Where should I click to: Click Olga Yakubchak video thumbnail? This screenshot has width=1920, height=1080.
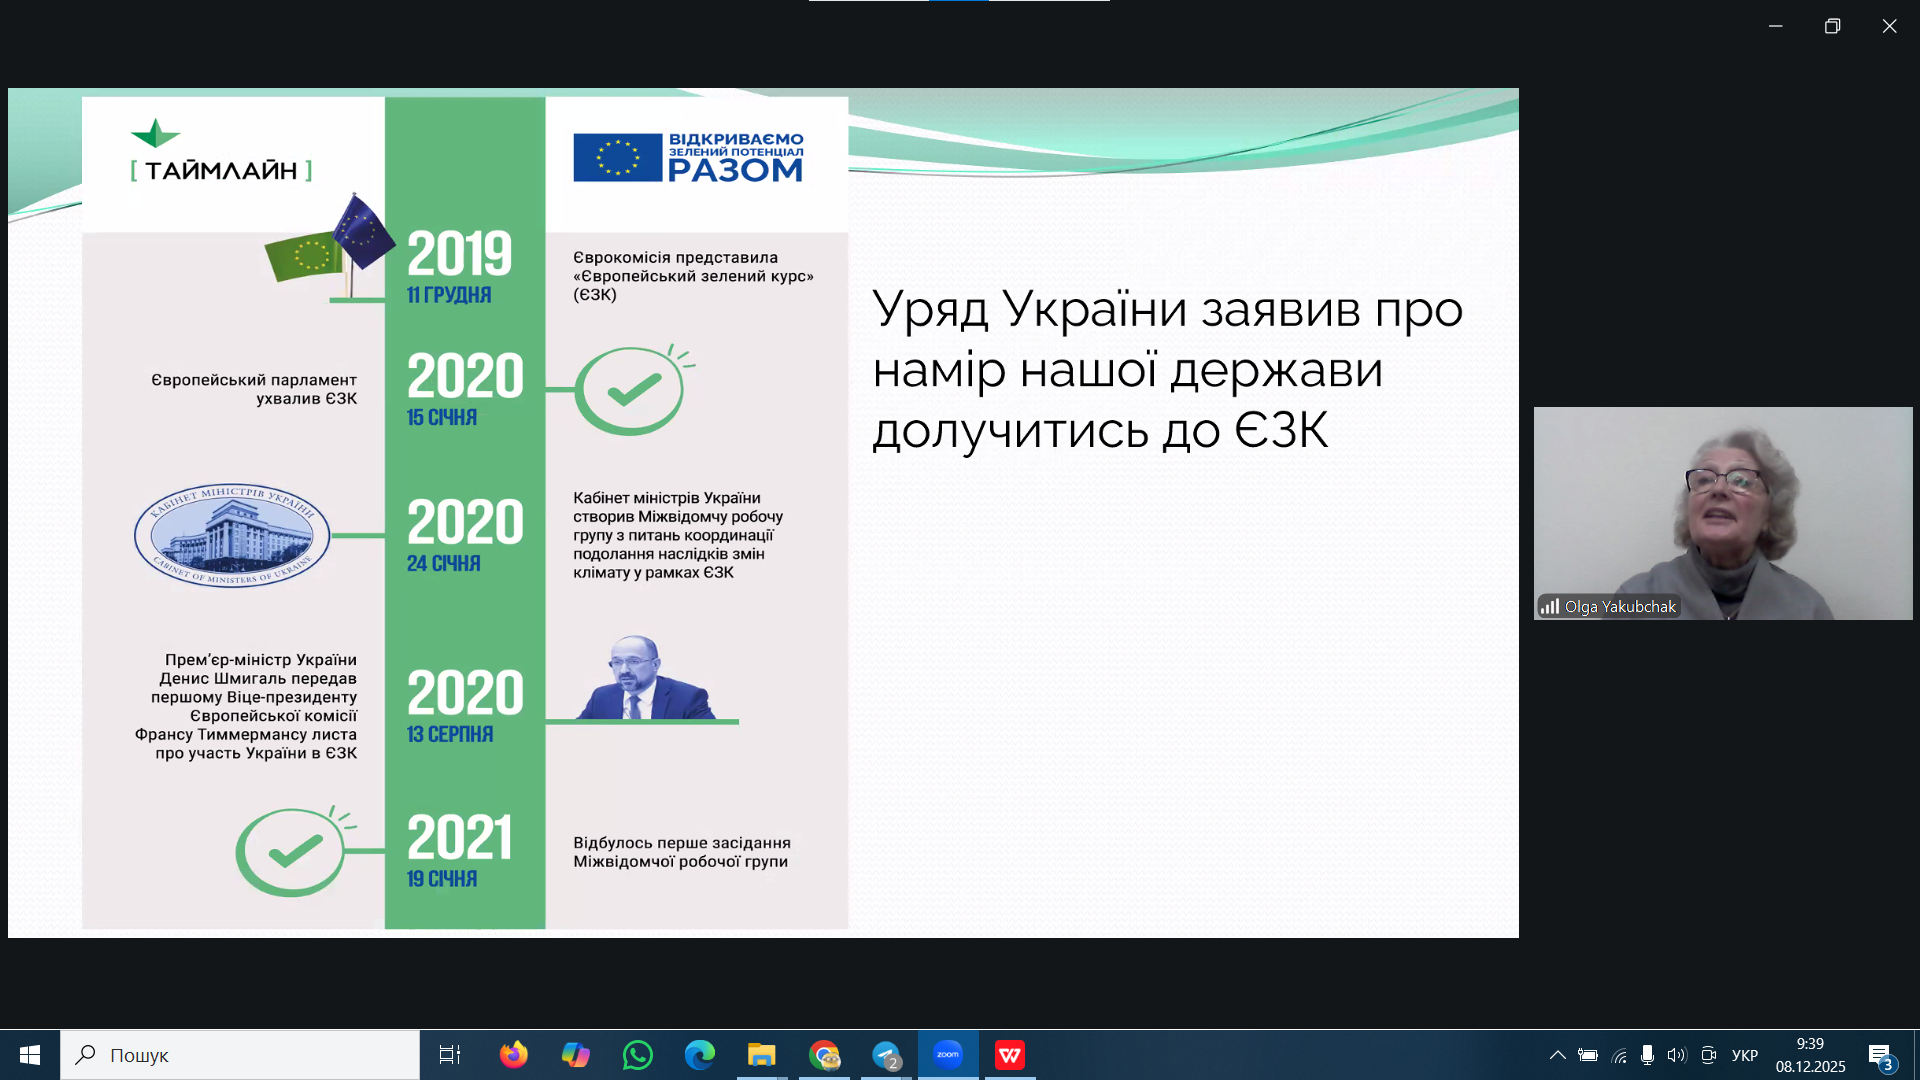[x=1722, y=513]
